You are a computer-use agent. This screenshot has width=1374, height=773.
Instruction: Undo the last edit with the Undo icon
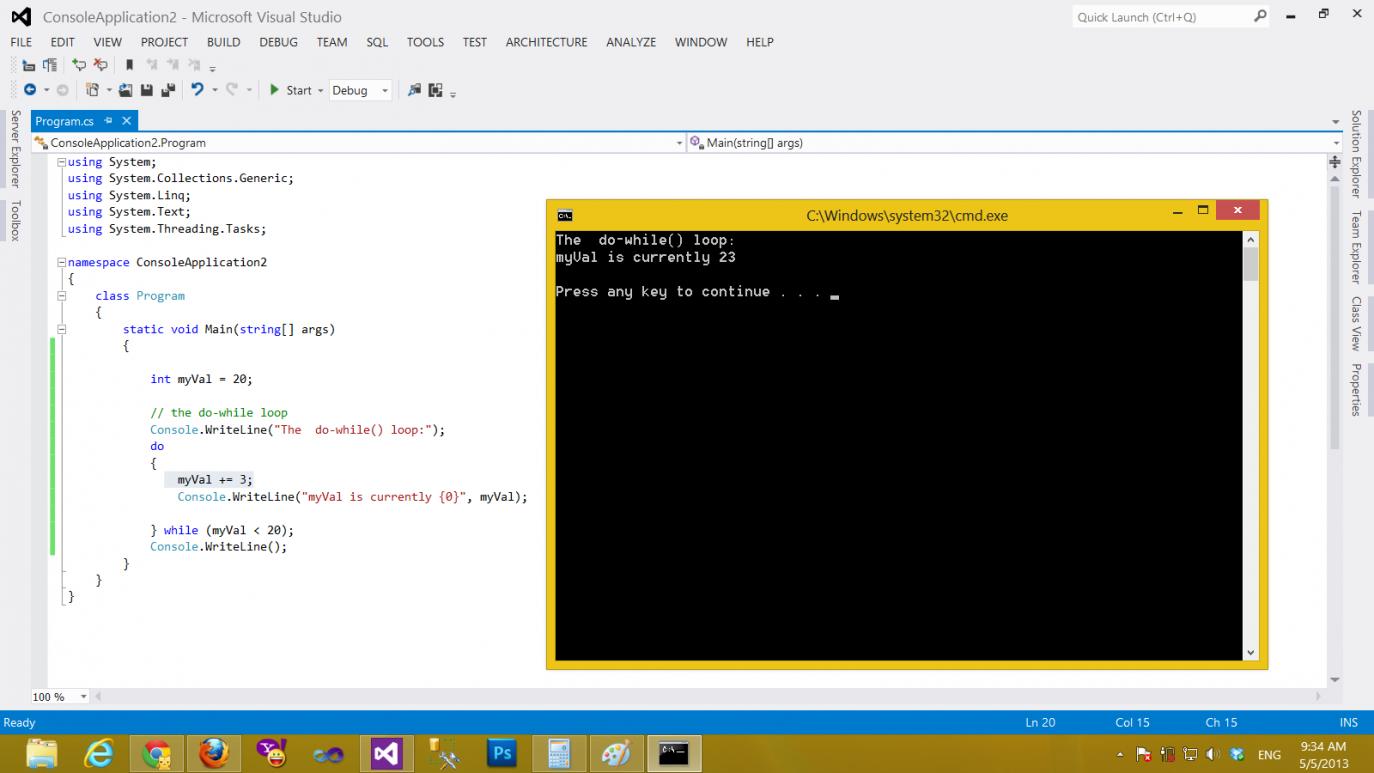point(197,90)
